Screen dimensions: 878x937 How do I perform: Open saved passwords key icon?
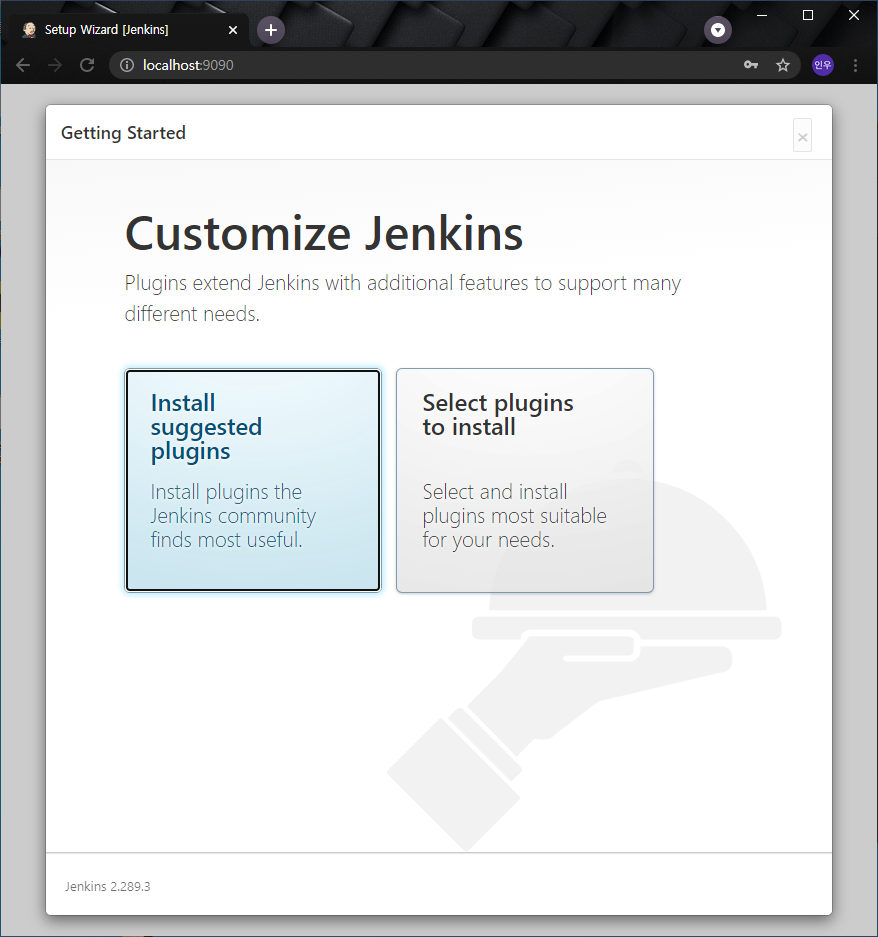click(x=751, y=65)
